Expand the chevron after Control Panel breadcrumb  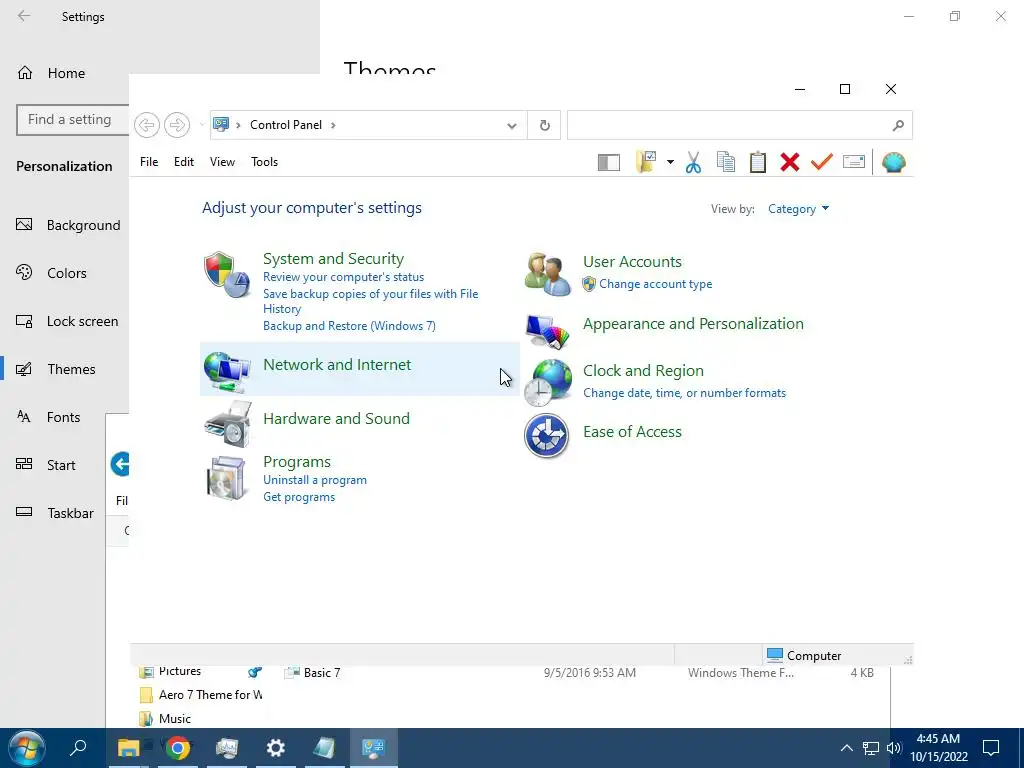tap(333, 125)
